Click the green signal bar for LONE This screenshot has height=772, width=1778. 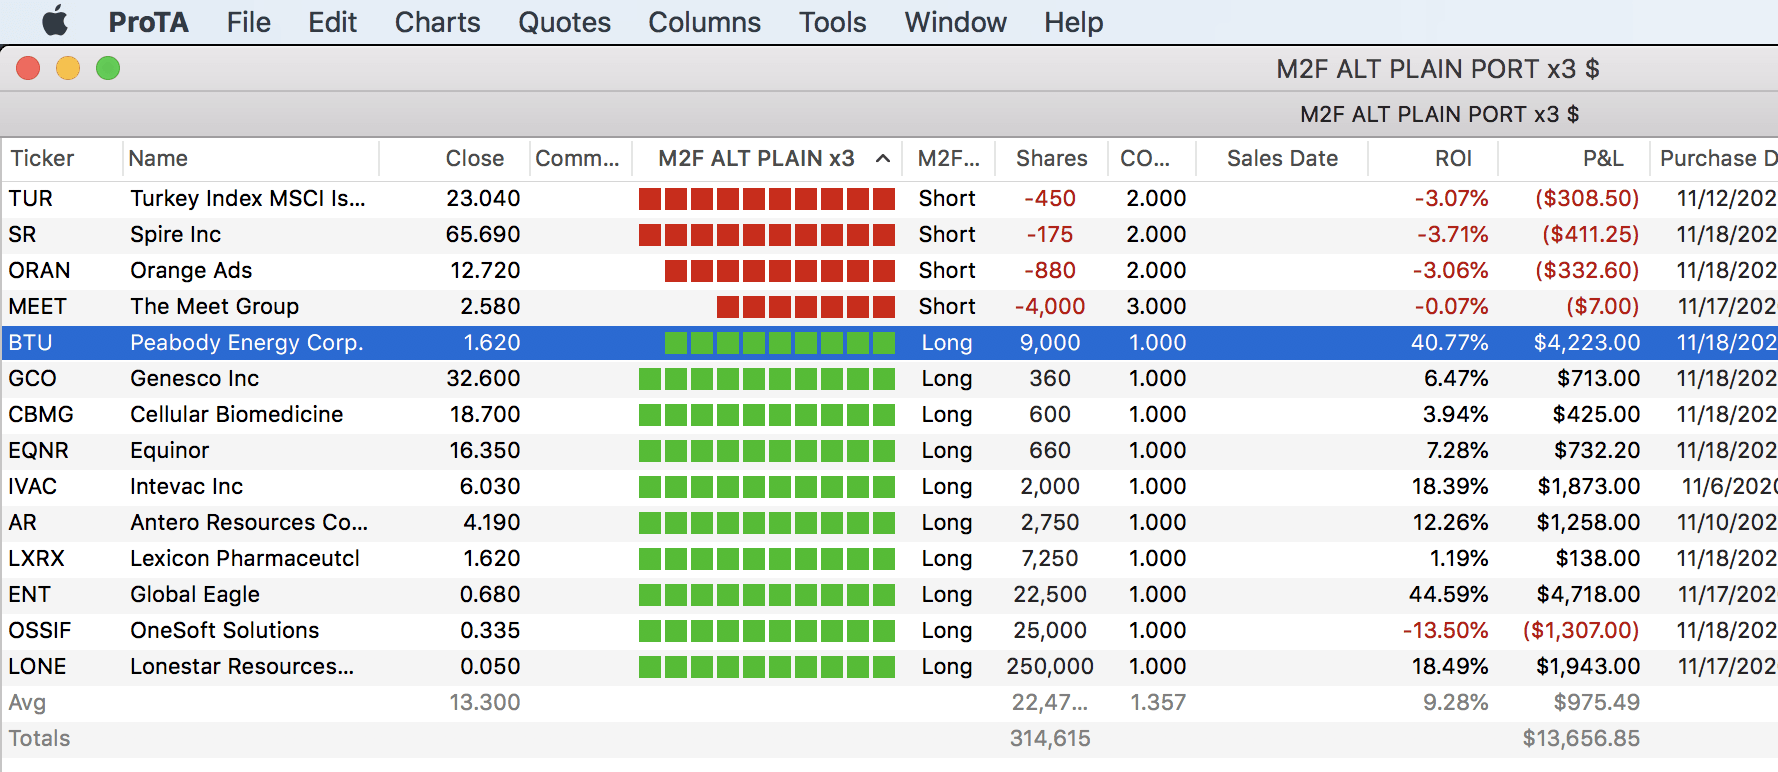[767, 666]
